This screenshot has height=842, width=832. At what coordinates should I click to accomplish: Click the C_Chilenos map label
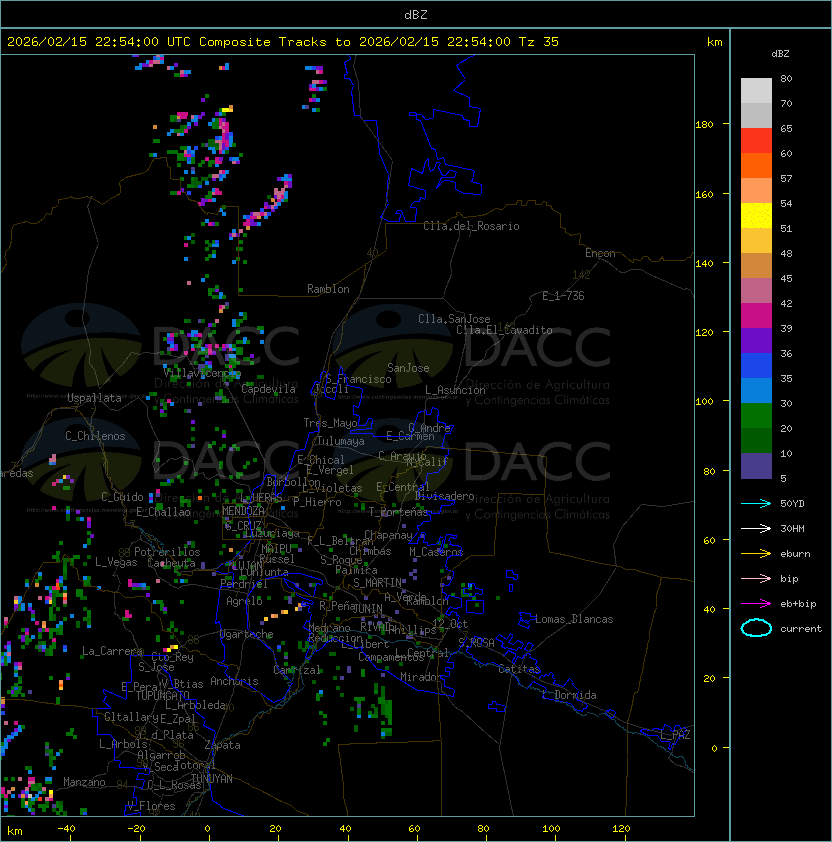pyautogui.click(x=95, y=436)
